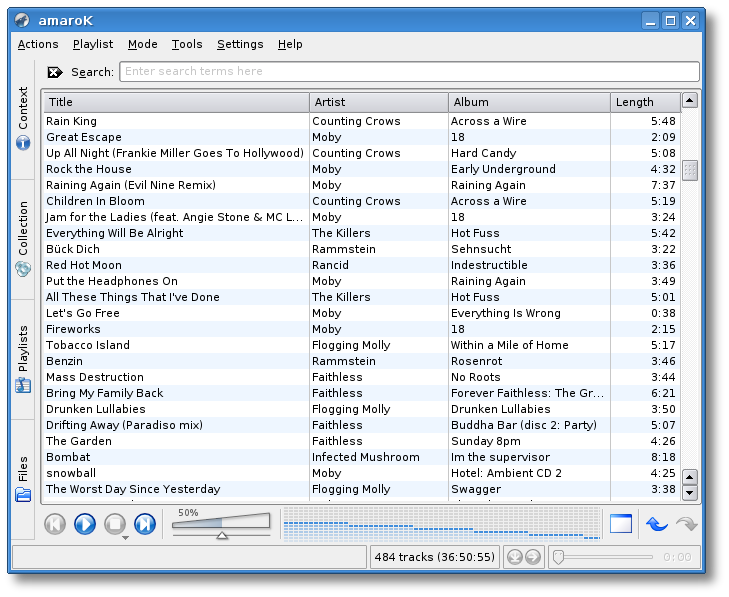Screen dimensions: 729x597
Task: Click the top scrollbar up arrow
Action: click(690, 100)
